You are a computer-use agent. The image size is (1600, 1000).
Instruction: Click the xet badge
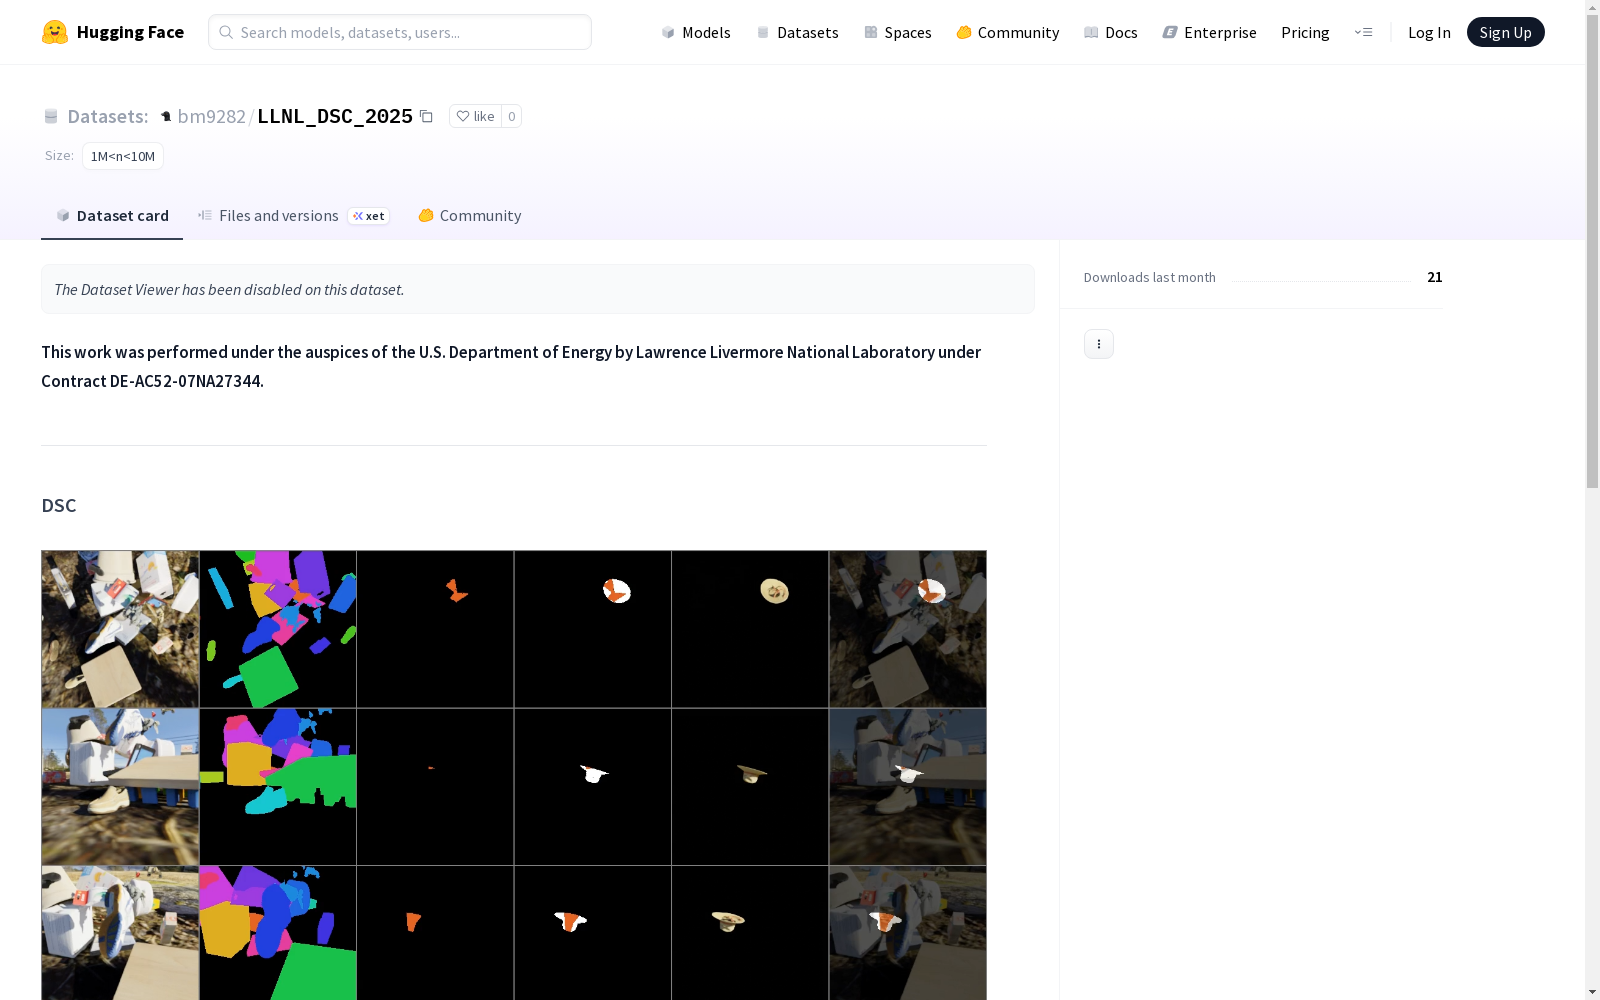click(368, 216)
